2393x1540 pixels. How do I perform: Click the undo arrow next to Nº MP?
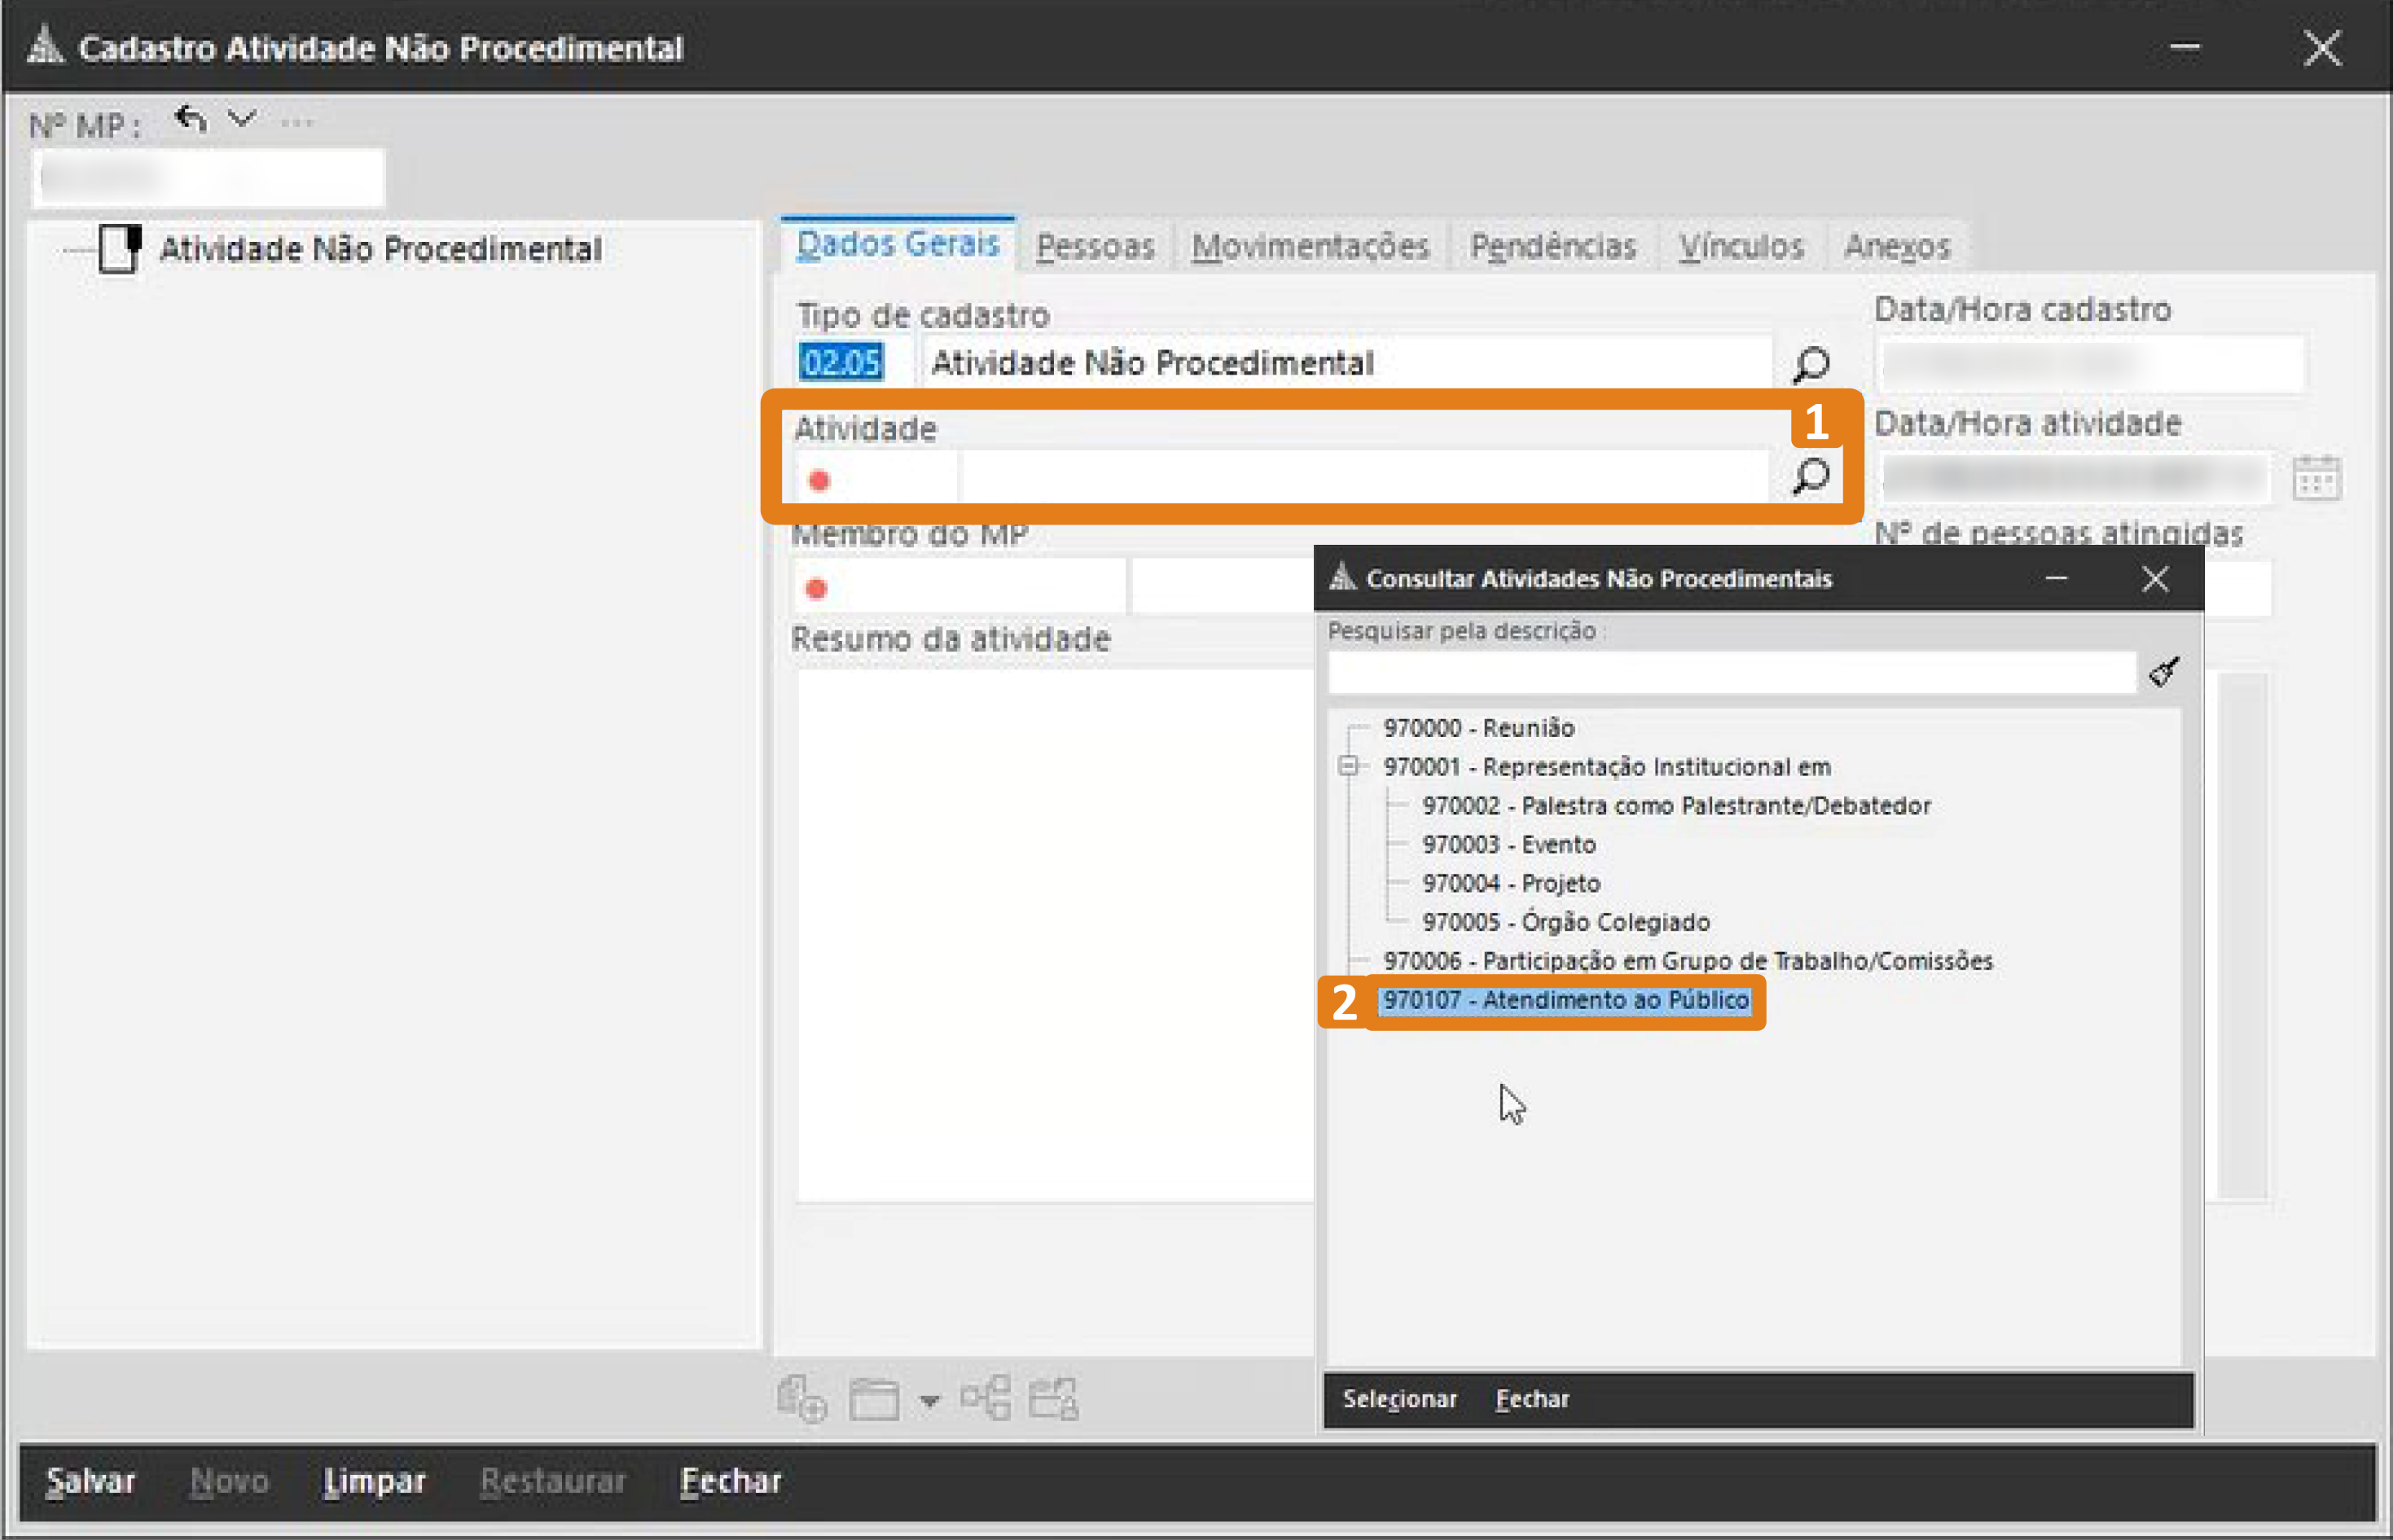click(190, 120)
